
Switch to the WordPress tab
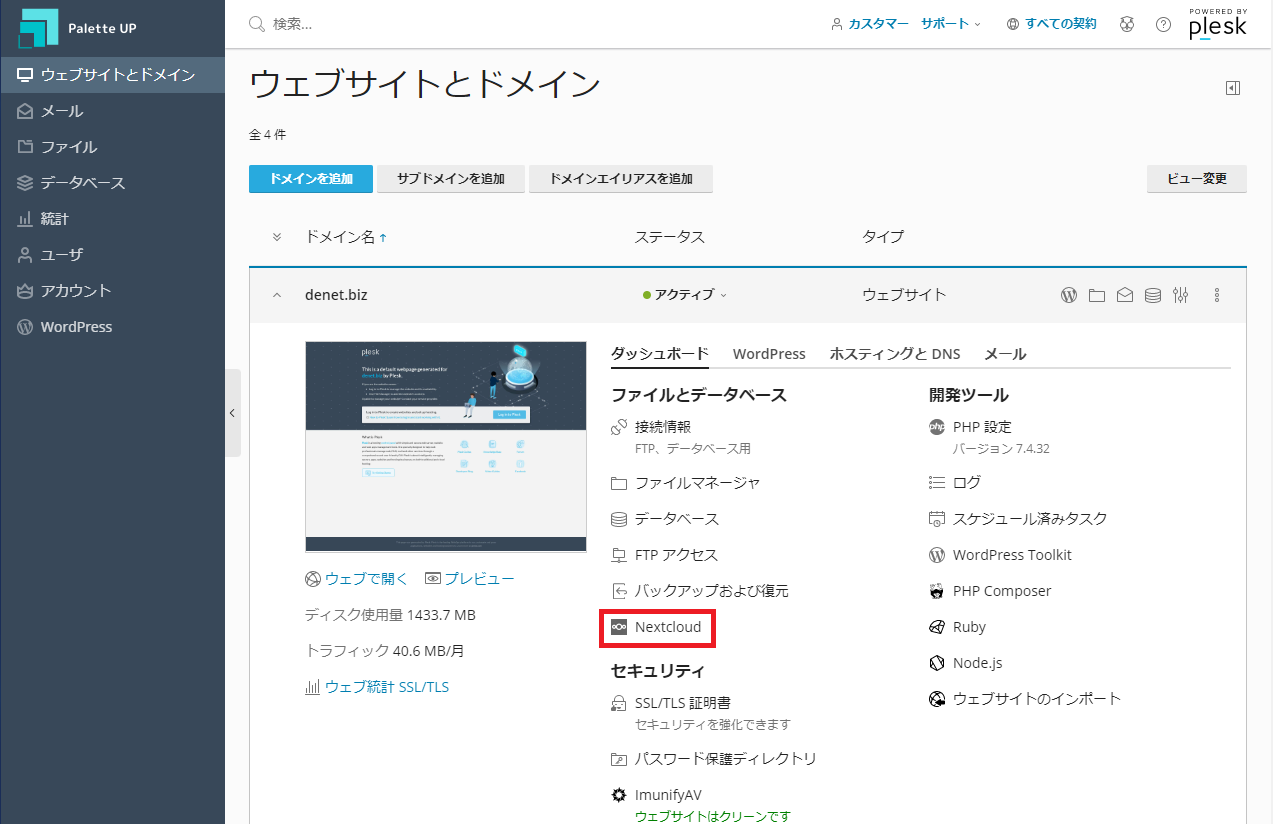click(x=769, y=354)
